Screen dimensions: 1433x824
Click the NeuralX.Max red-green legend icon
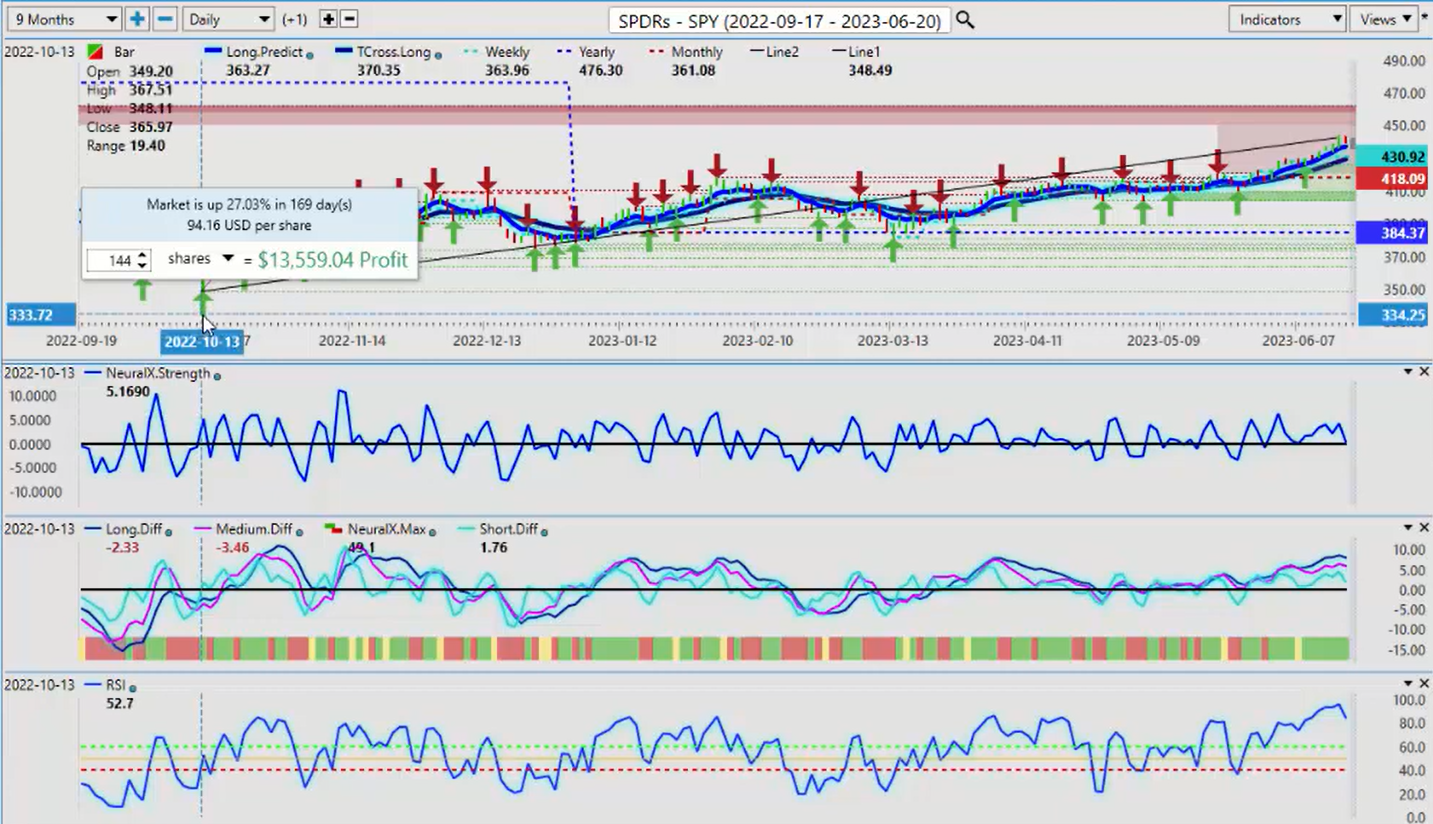point(333,528)
